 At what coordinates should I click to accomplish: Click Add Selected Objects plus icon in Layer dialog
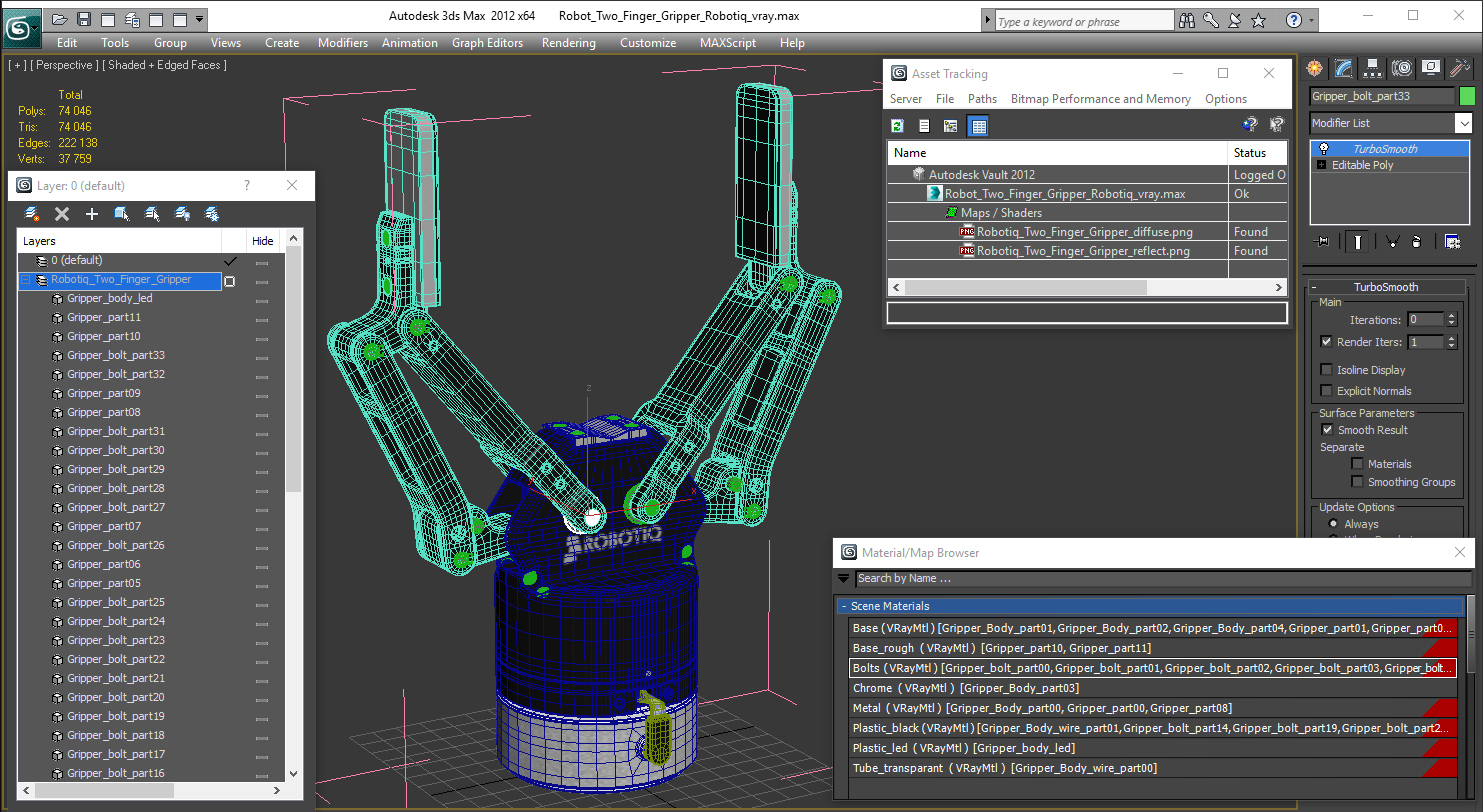(92, 214)
